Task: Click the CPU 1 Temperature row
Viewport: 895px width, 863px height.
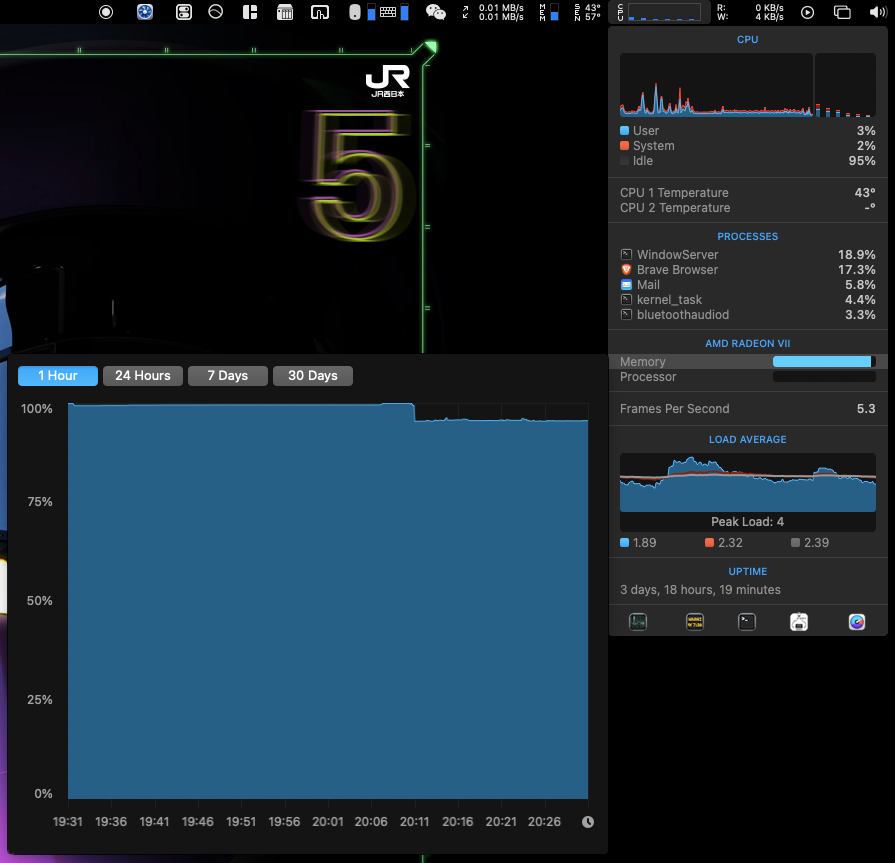Action: coord(748,192)
